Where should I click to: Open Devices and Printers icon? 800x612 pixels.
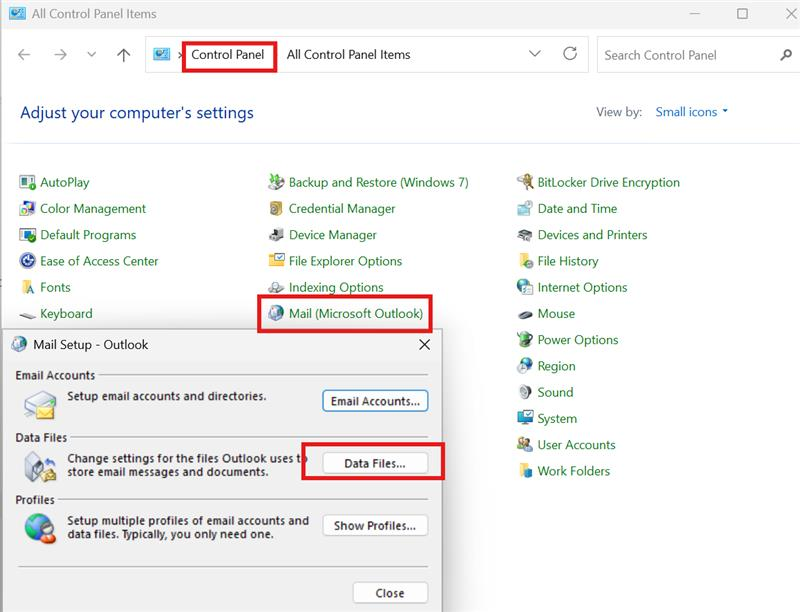coord(525,235)
